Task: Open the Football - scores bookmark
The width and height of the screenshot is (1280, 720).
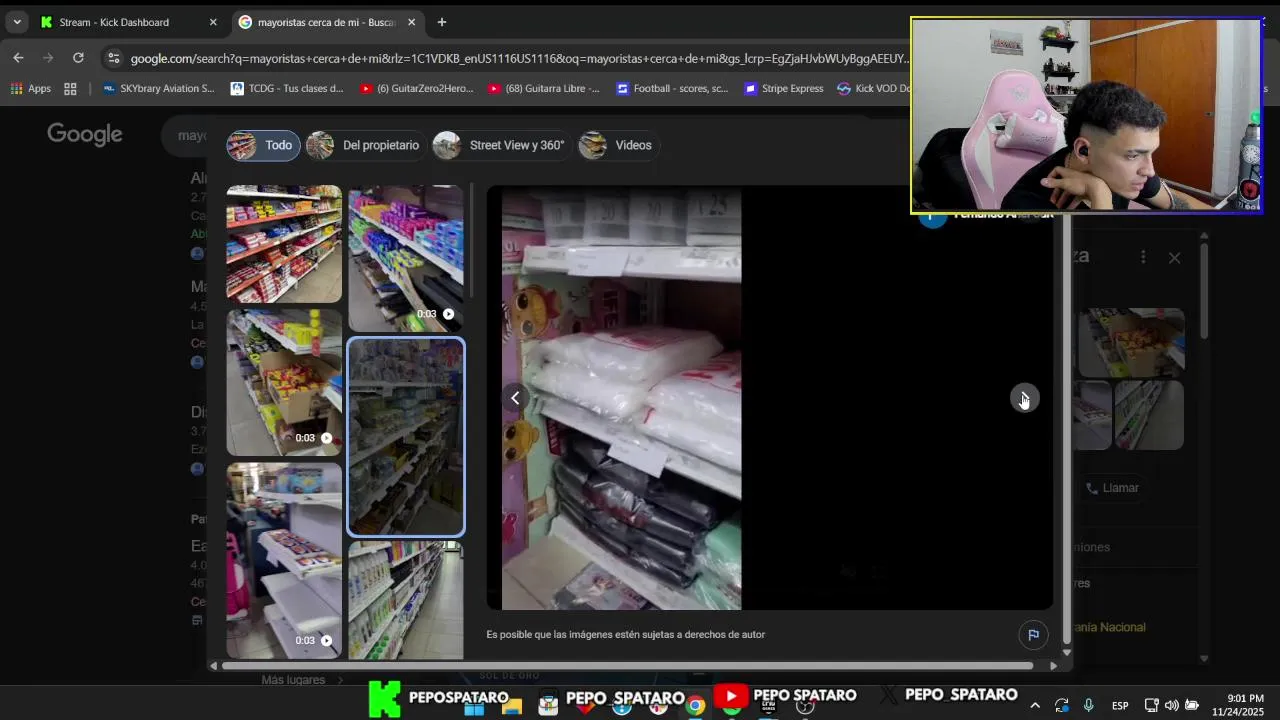Action: (x=672, y=88)
